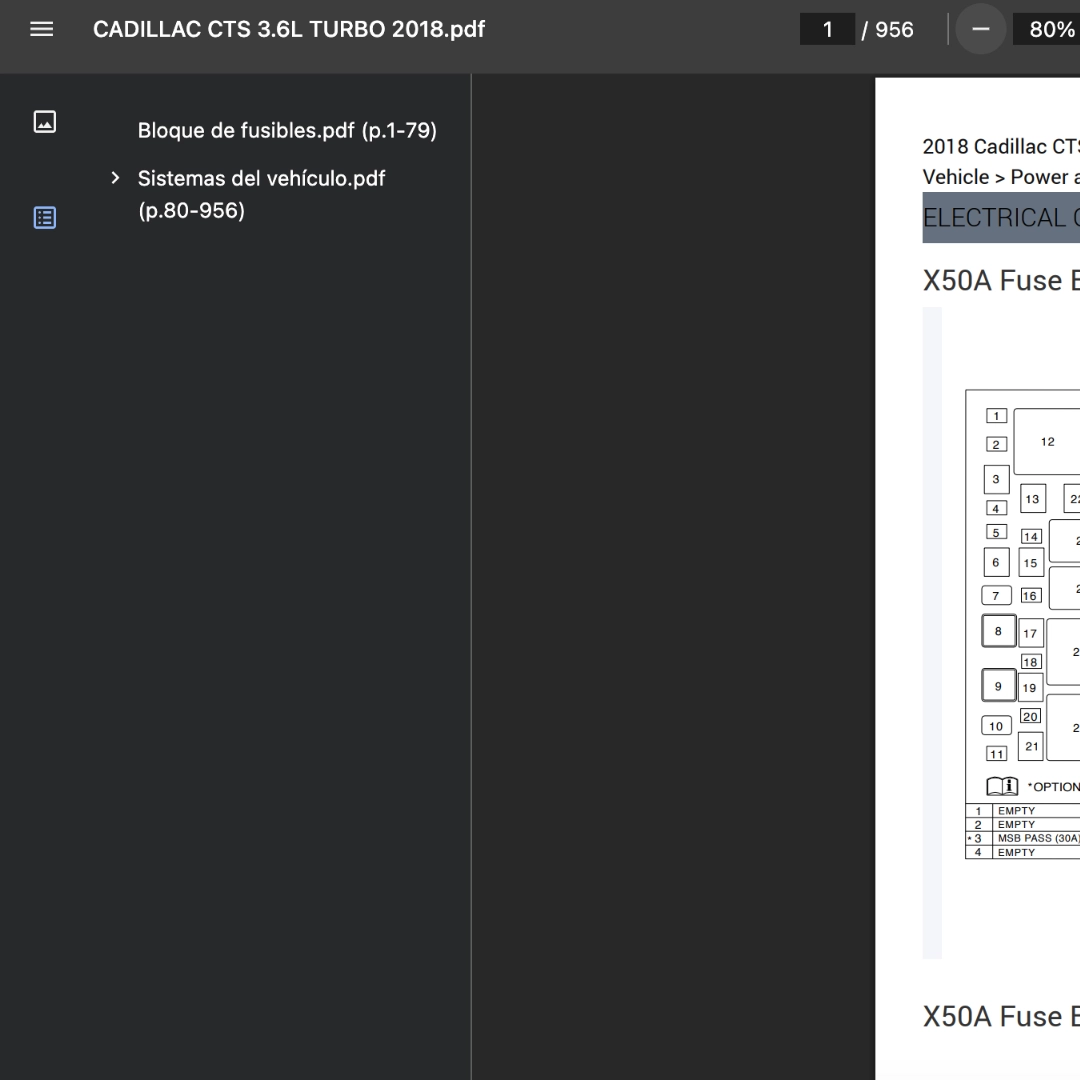Click fuse position 7 in diagram
This screenshot has width=1080, height=1080.
pos(996,596)
